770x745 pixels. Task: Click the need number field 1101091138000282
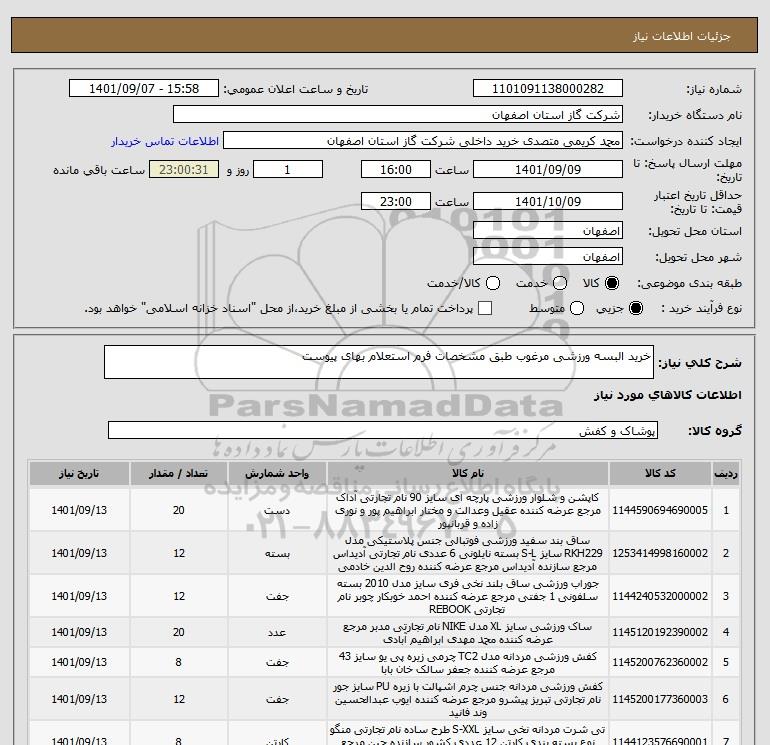pos(548,89)
